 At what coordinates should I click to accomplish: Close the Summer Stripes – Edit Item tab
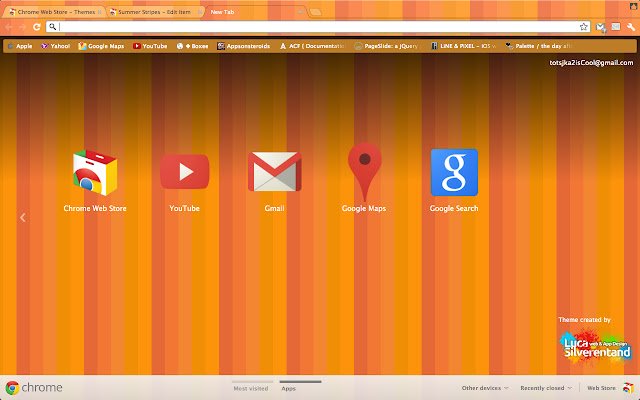click(199, 12)
